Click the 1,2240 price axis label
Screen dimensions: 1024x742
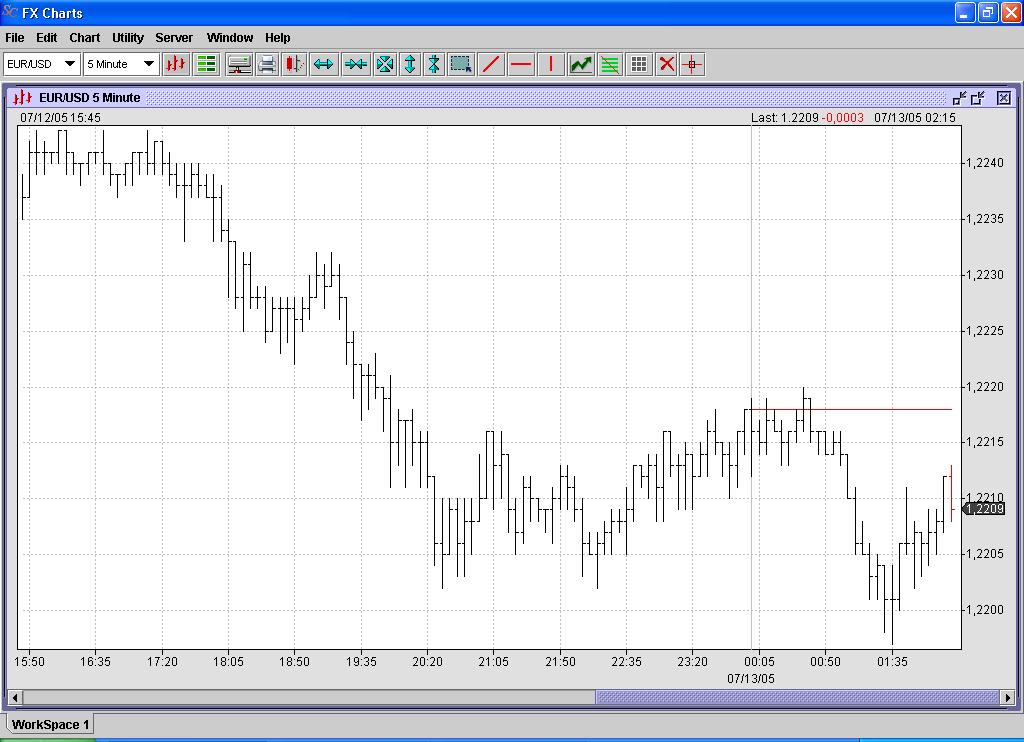click(985, 163)
